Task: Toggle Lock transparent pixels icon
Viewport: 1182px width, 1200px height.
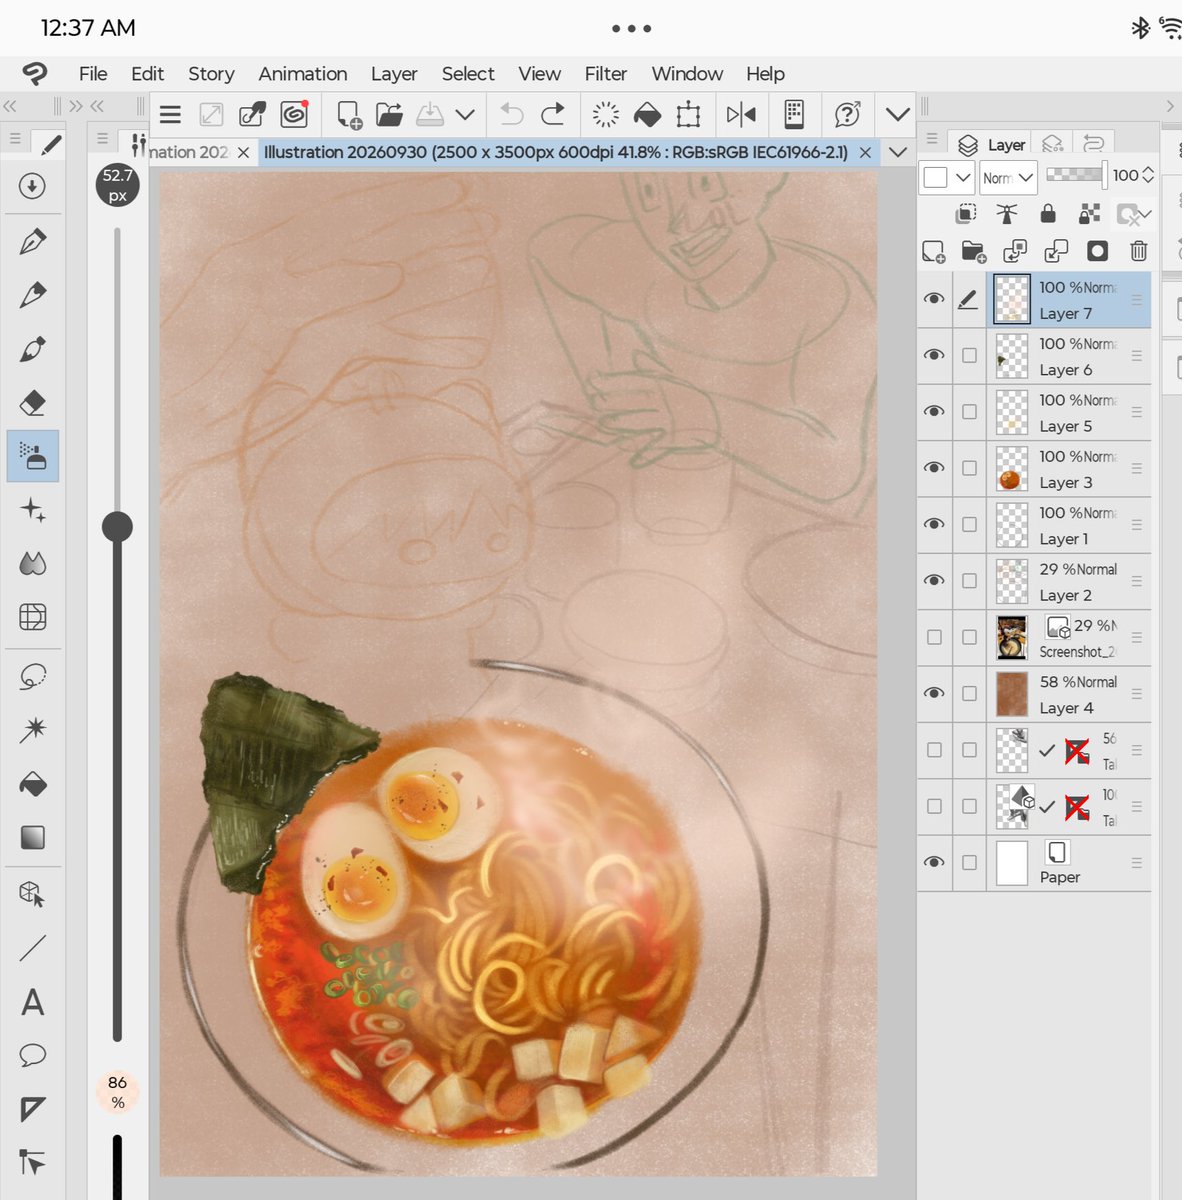Action: click(x=1089, y=213)
